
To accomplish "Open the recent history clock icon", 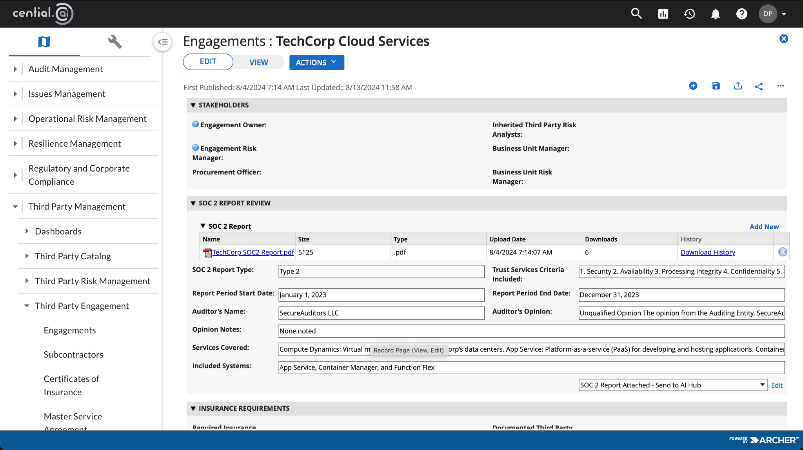I will pos(689,14).
